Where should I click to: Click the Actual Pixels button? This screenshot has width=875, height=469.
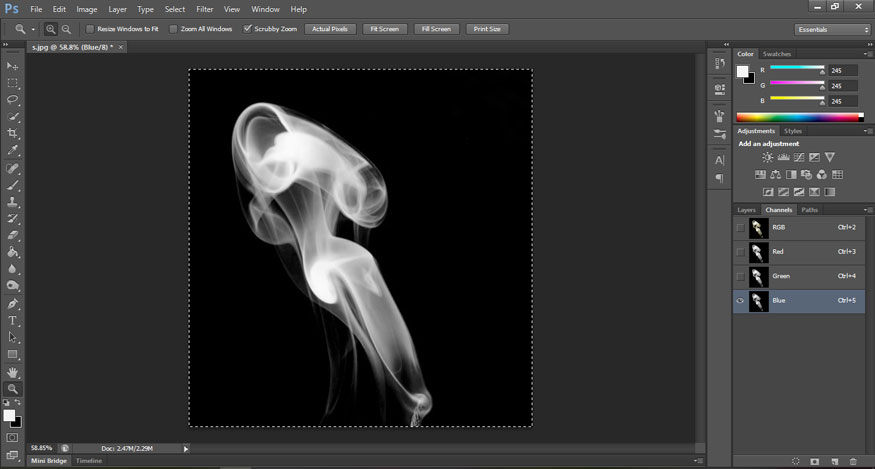click(x=330, y=29)
